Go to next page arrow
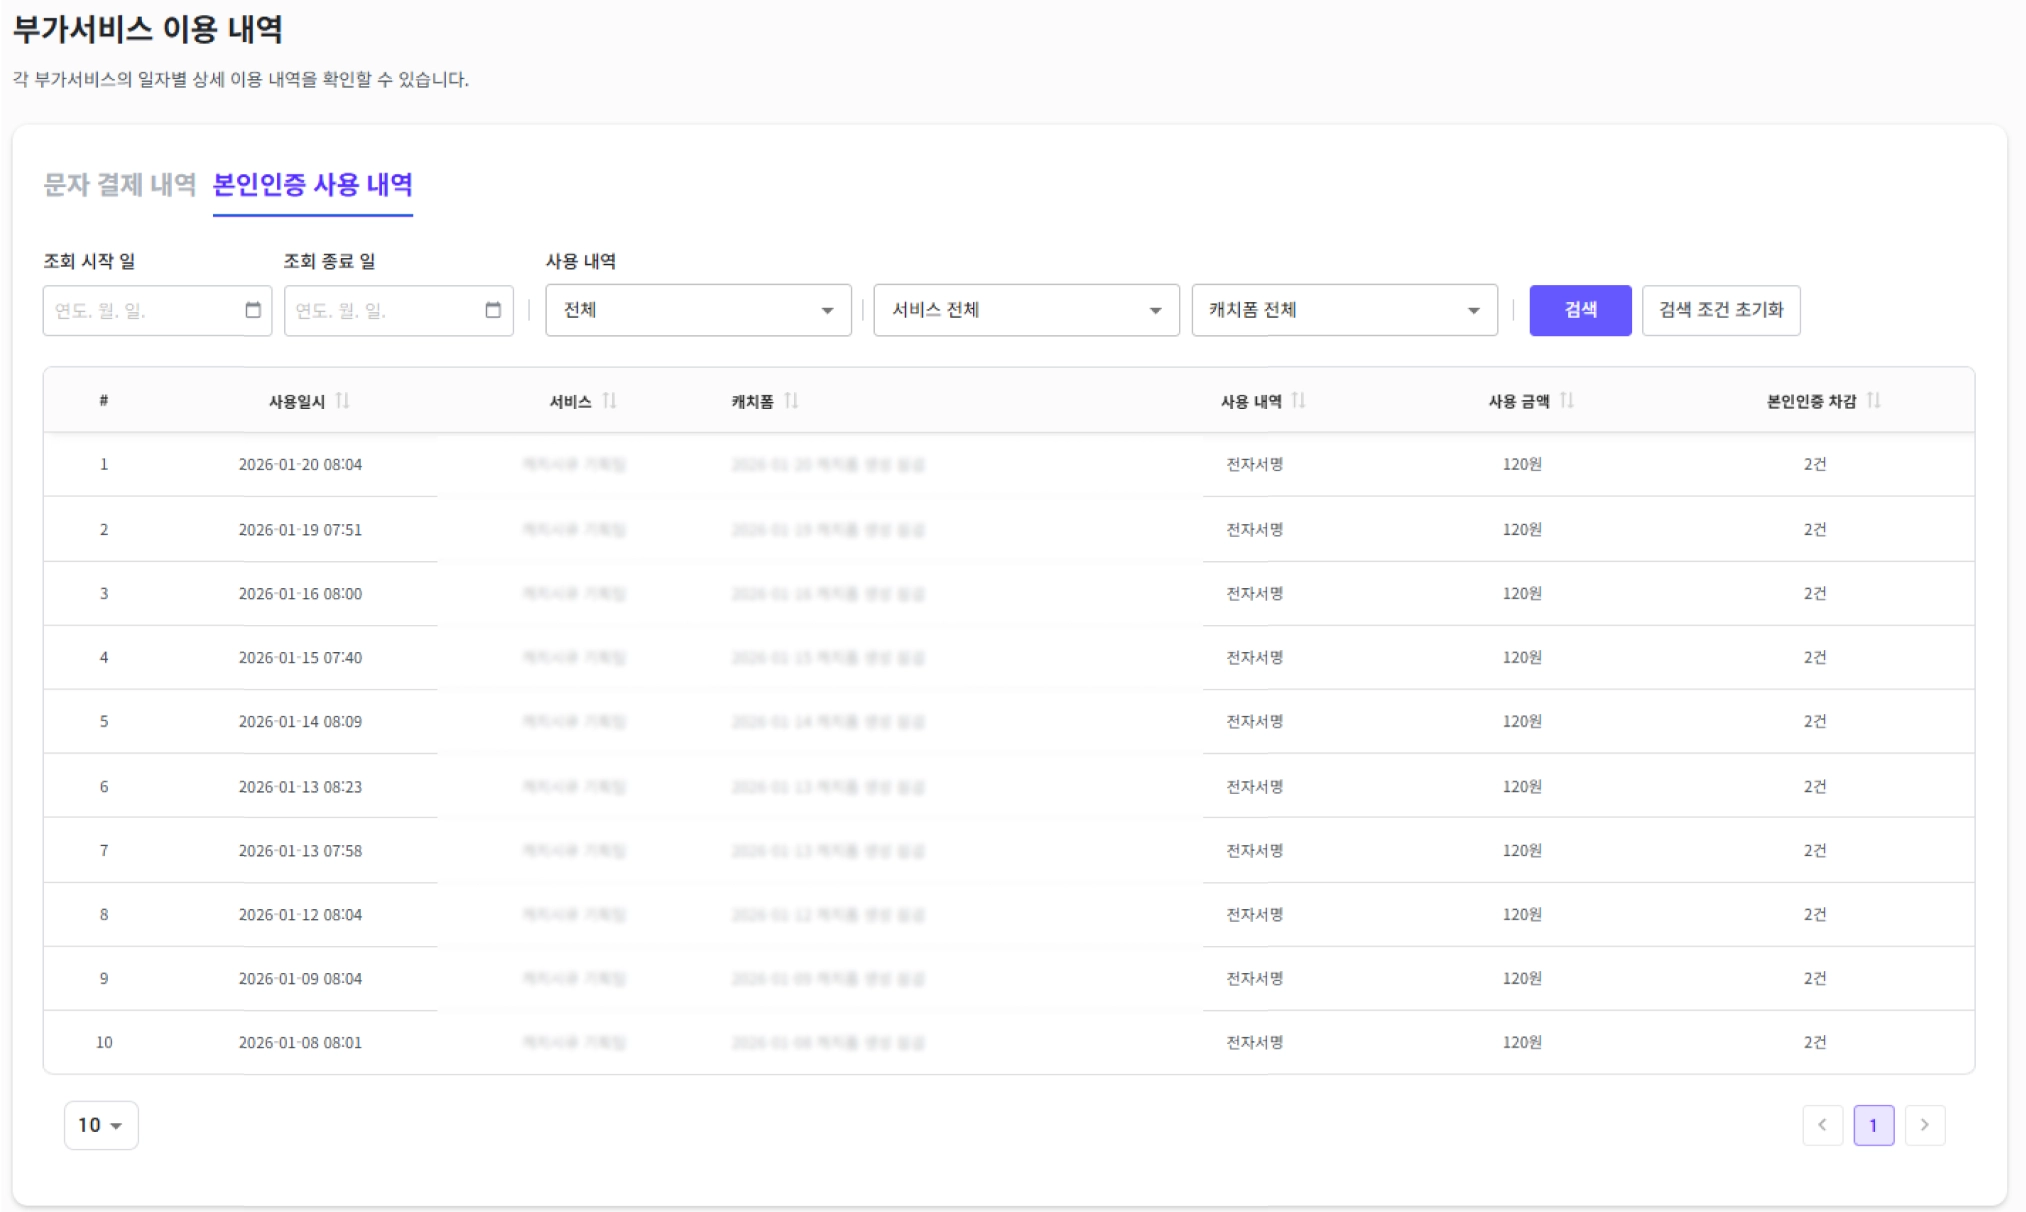 point(1924,1125)
